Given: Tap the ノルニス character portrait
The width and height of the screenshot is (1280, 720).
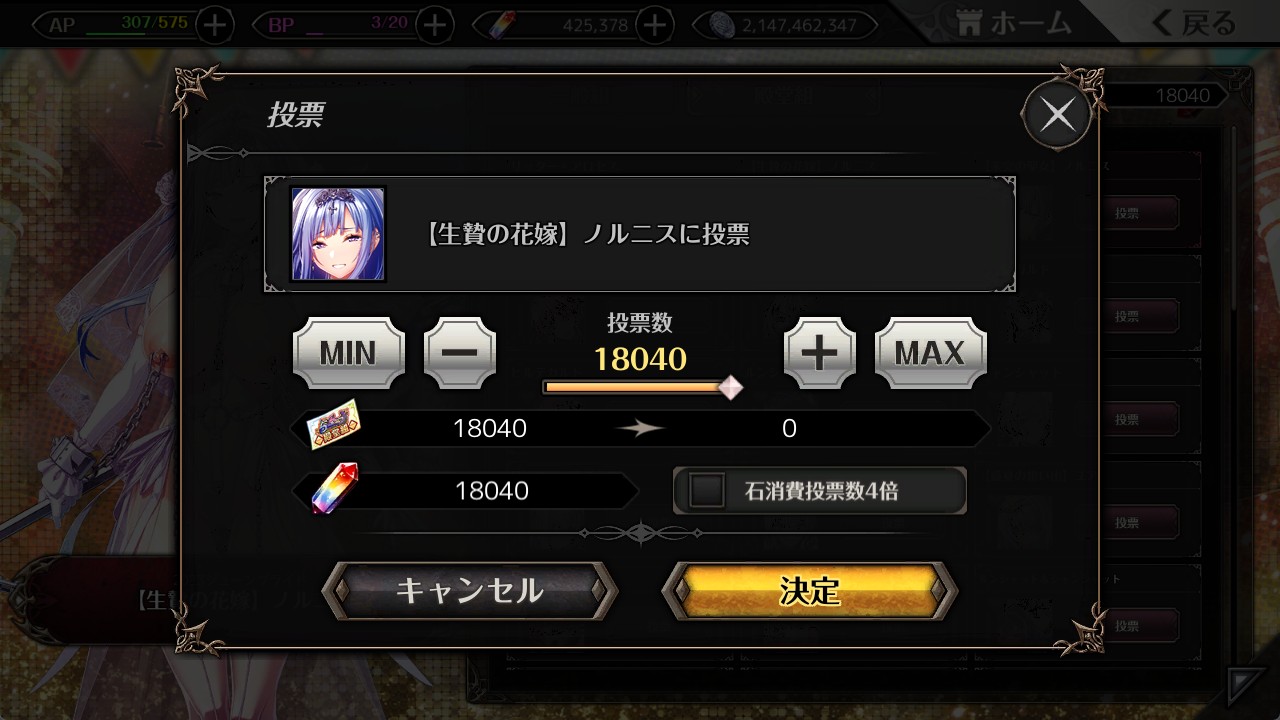Looking at the screenshot, I should (338, 234).
